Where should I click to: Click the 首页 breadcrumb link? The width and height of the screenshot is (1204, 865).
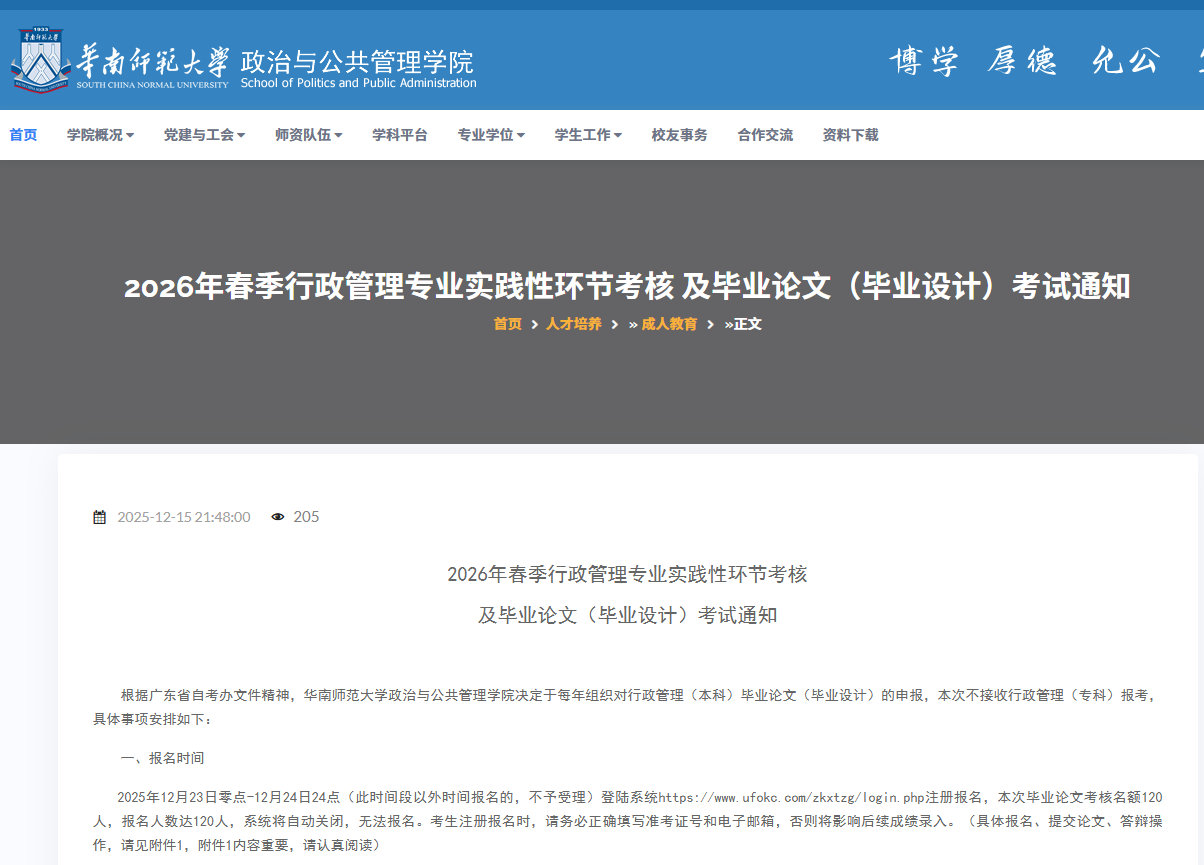pyautogui.click(x=507, y=324)
